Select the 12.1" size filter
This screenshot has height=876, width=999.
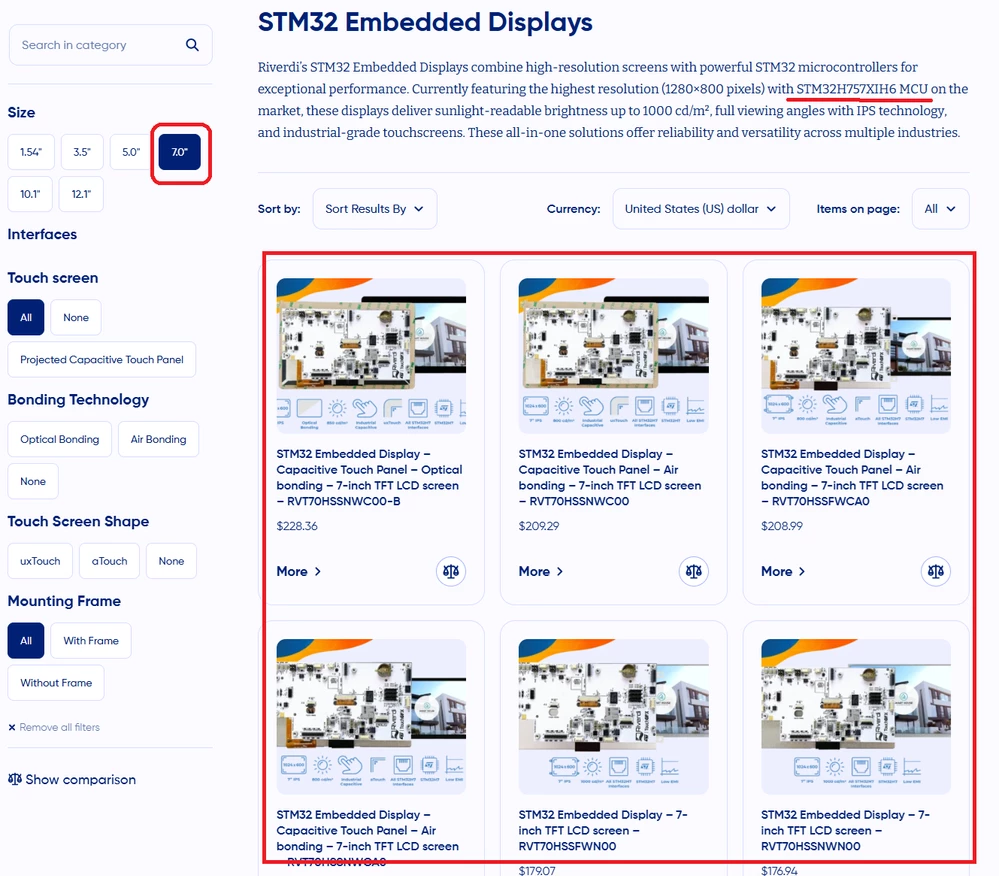[x=81, y=194]
